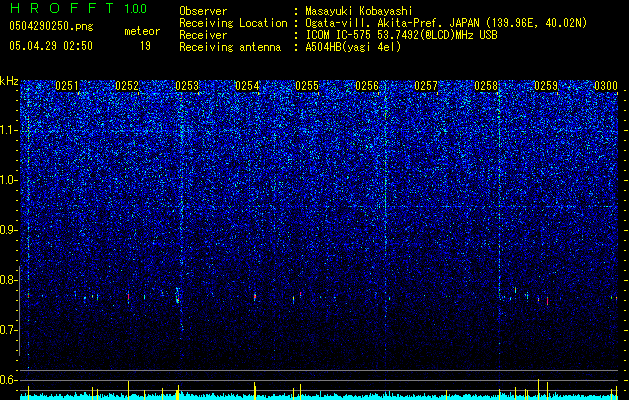Click the meteor count value 19
The width and height of the screenshot is (629, 400).
(145, 46)
